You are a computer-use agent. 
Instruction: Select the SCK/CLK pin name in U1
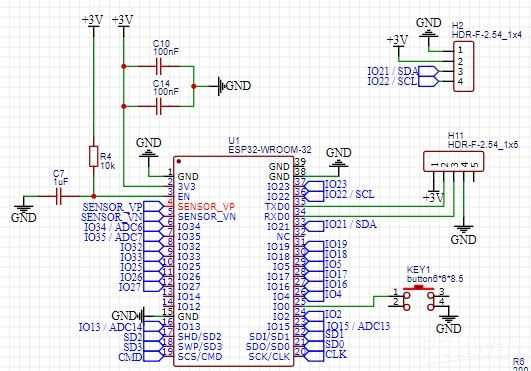click(x=270, y=356)
